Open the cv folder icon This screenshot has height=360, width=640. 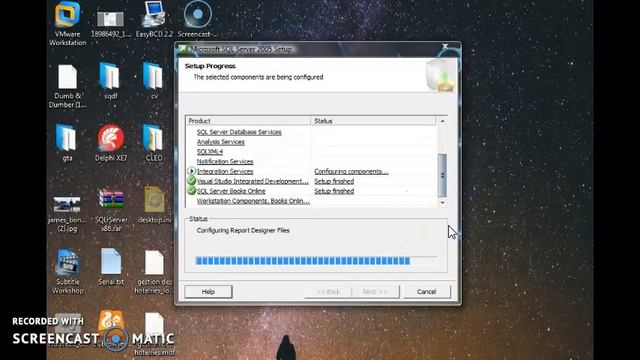[154, 81]
